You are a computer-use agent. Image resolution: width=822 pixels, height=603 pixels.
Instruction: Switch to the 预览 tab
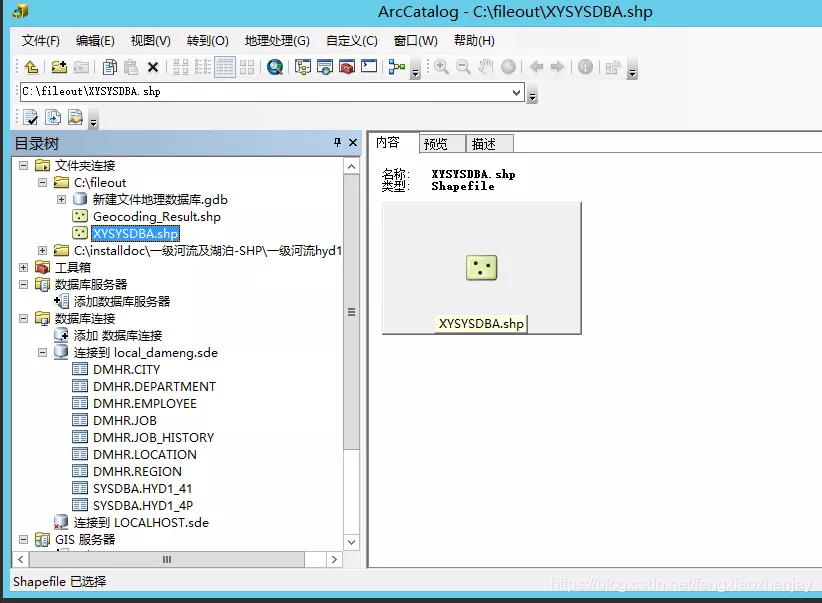pyautogui.click(x=442, y=144)
